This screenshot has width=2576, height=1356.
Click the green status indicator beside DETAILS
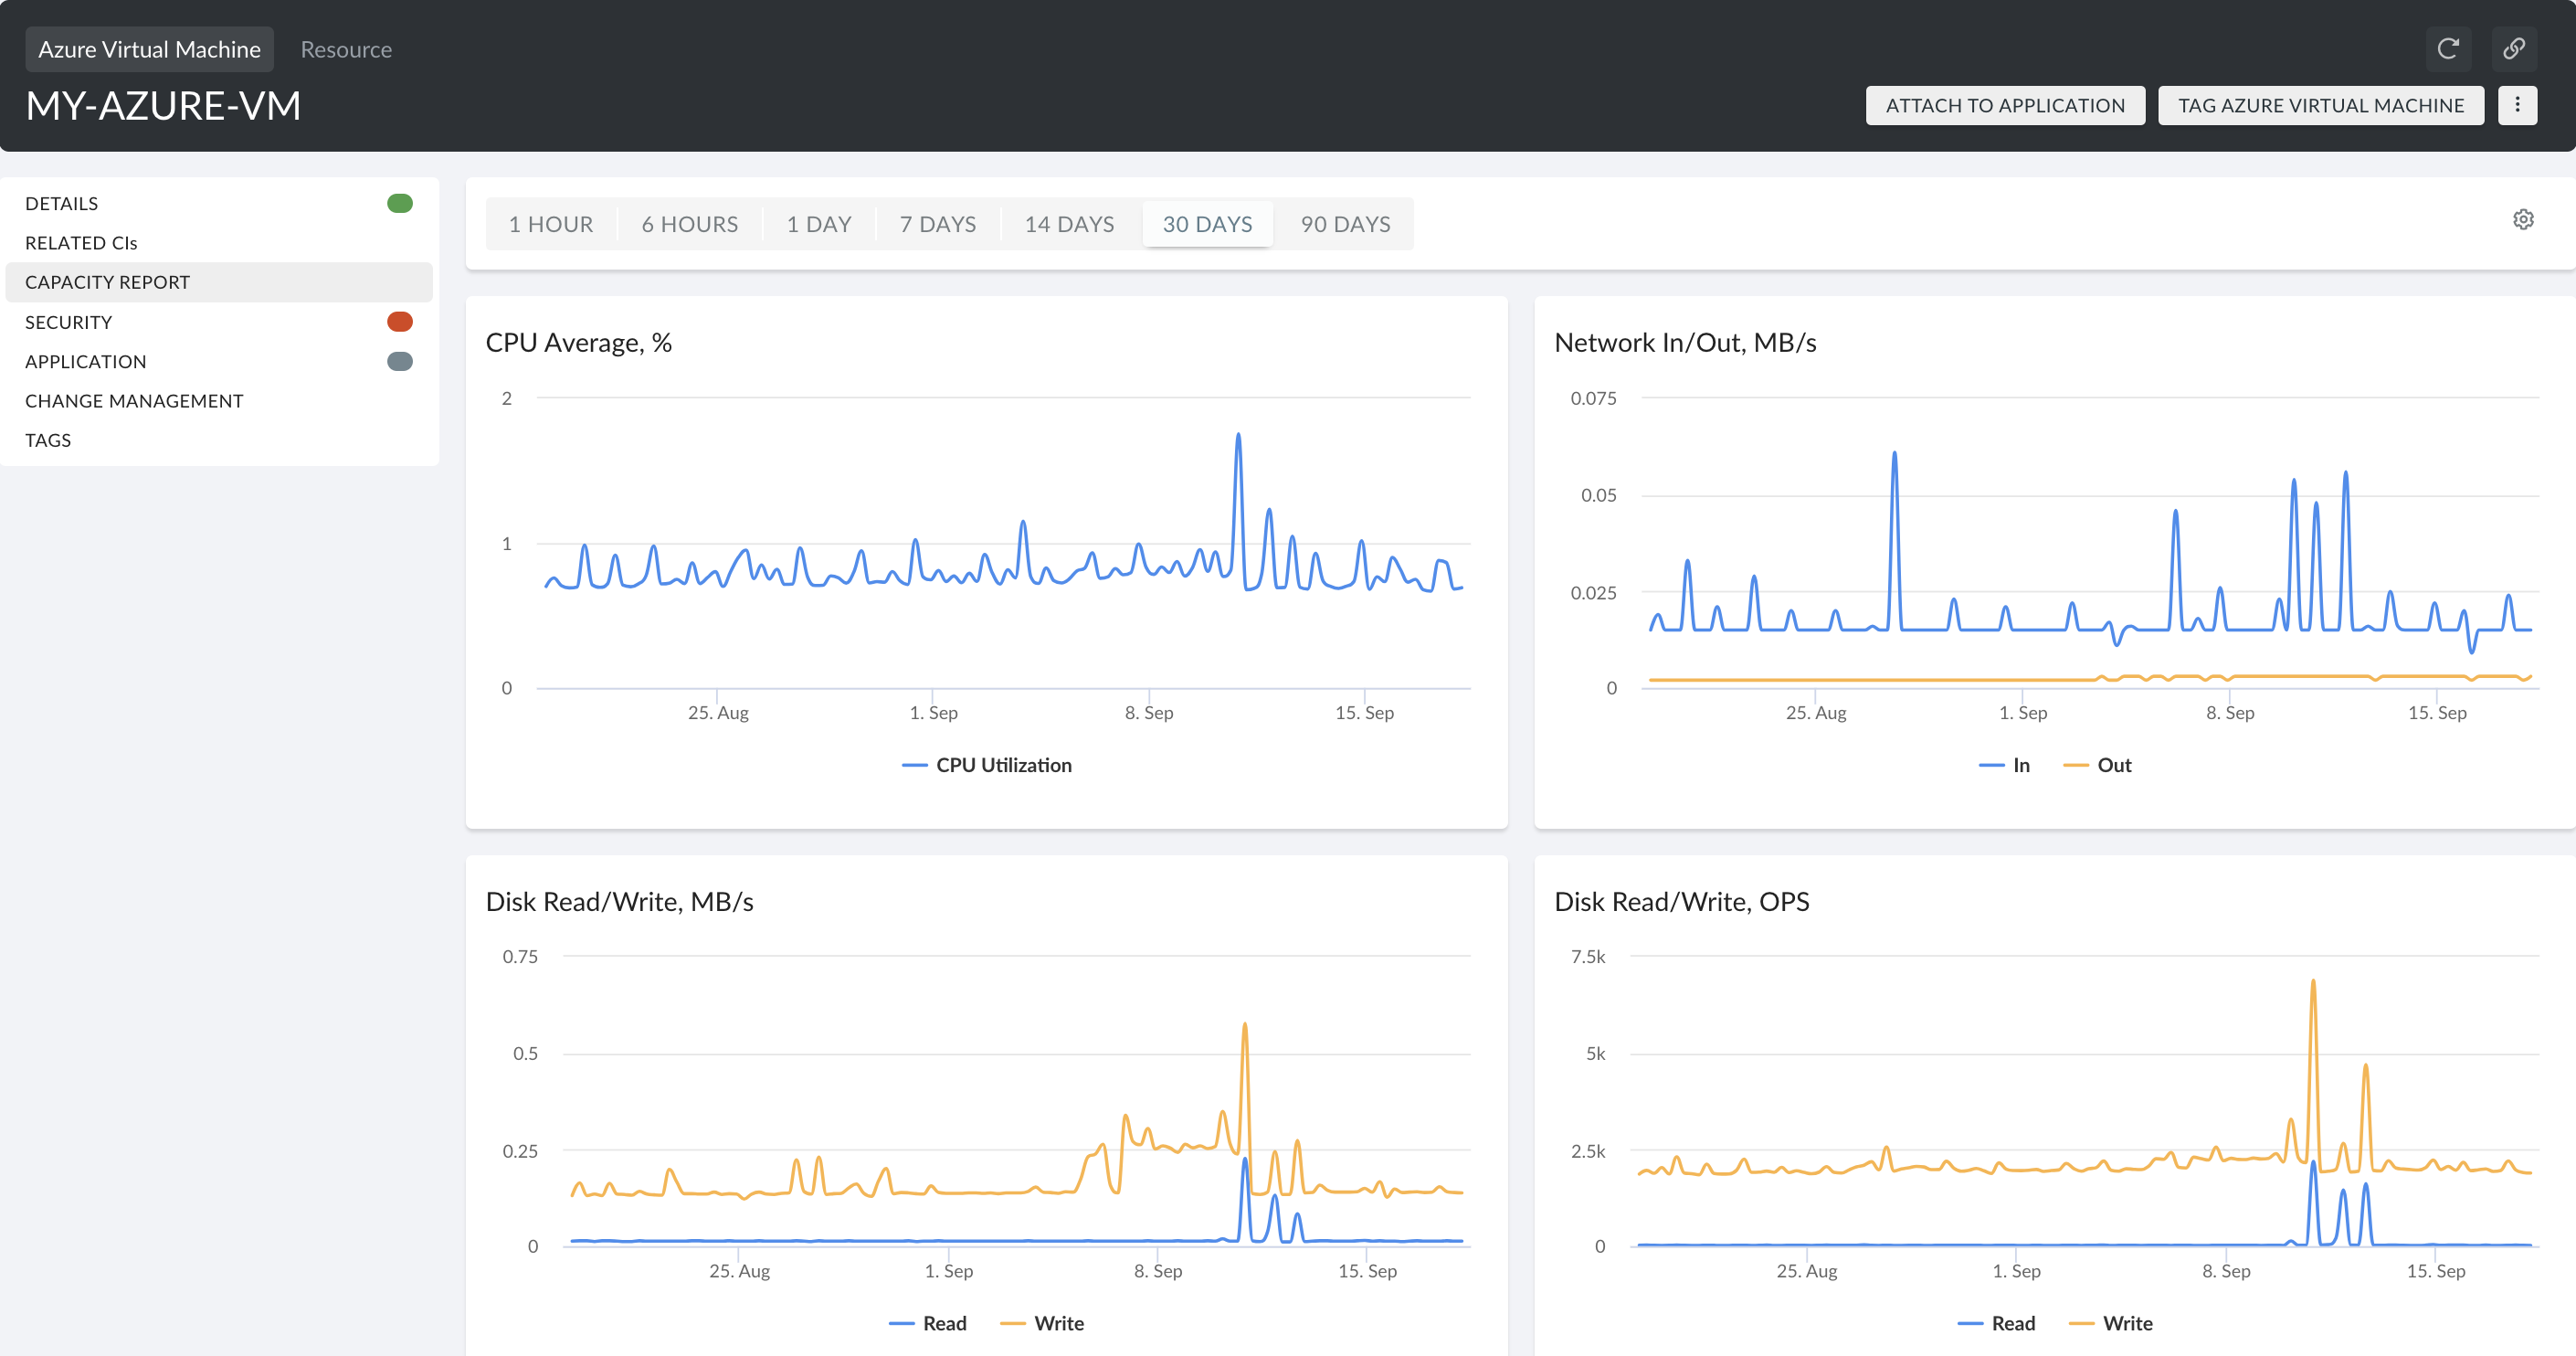pos(399,203)
